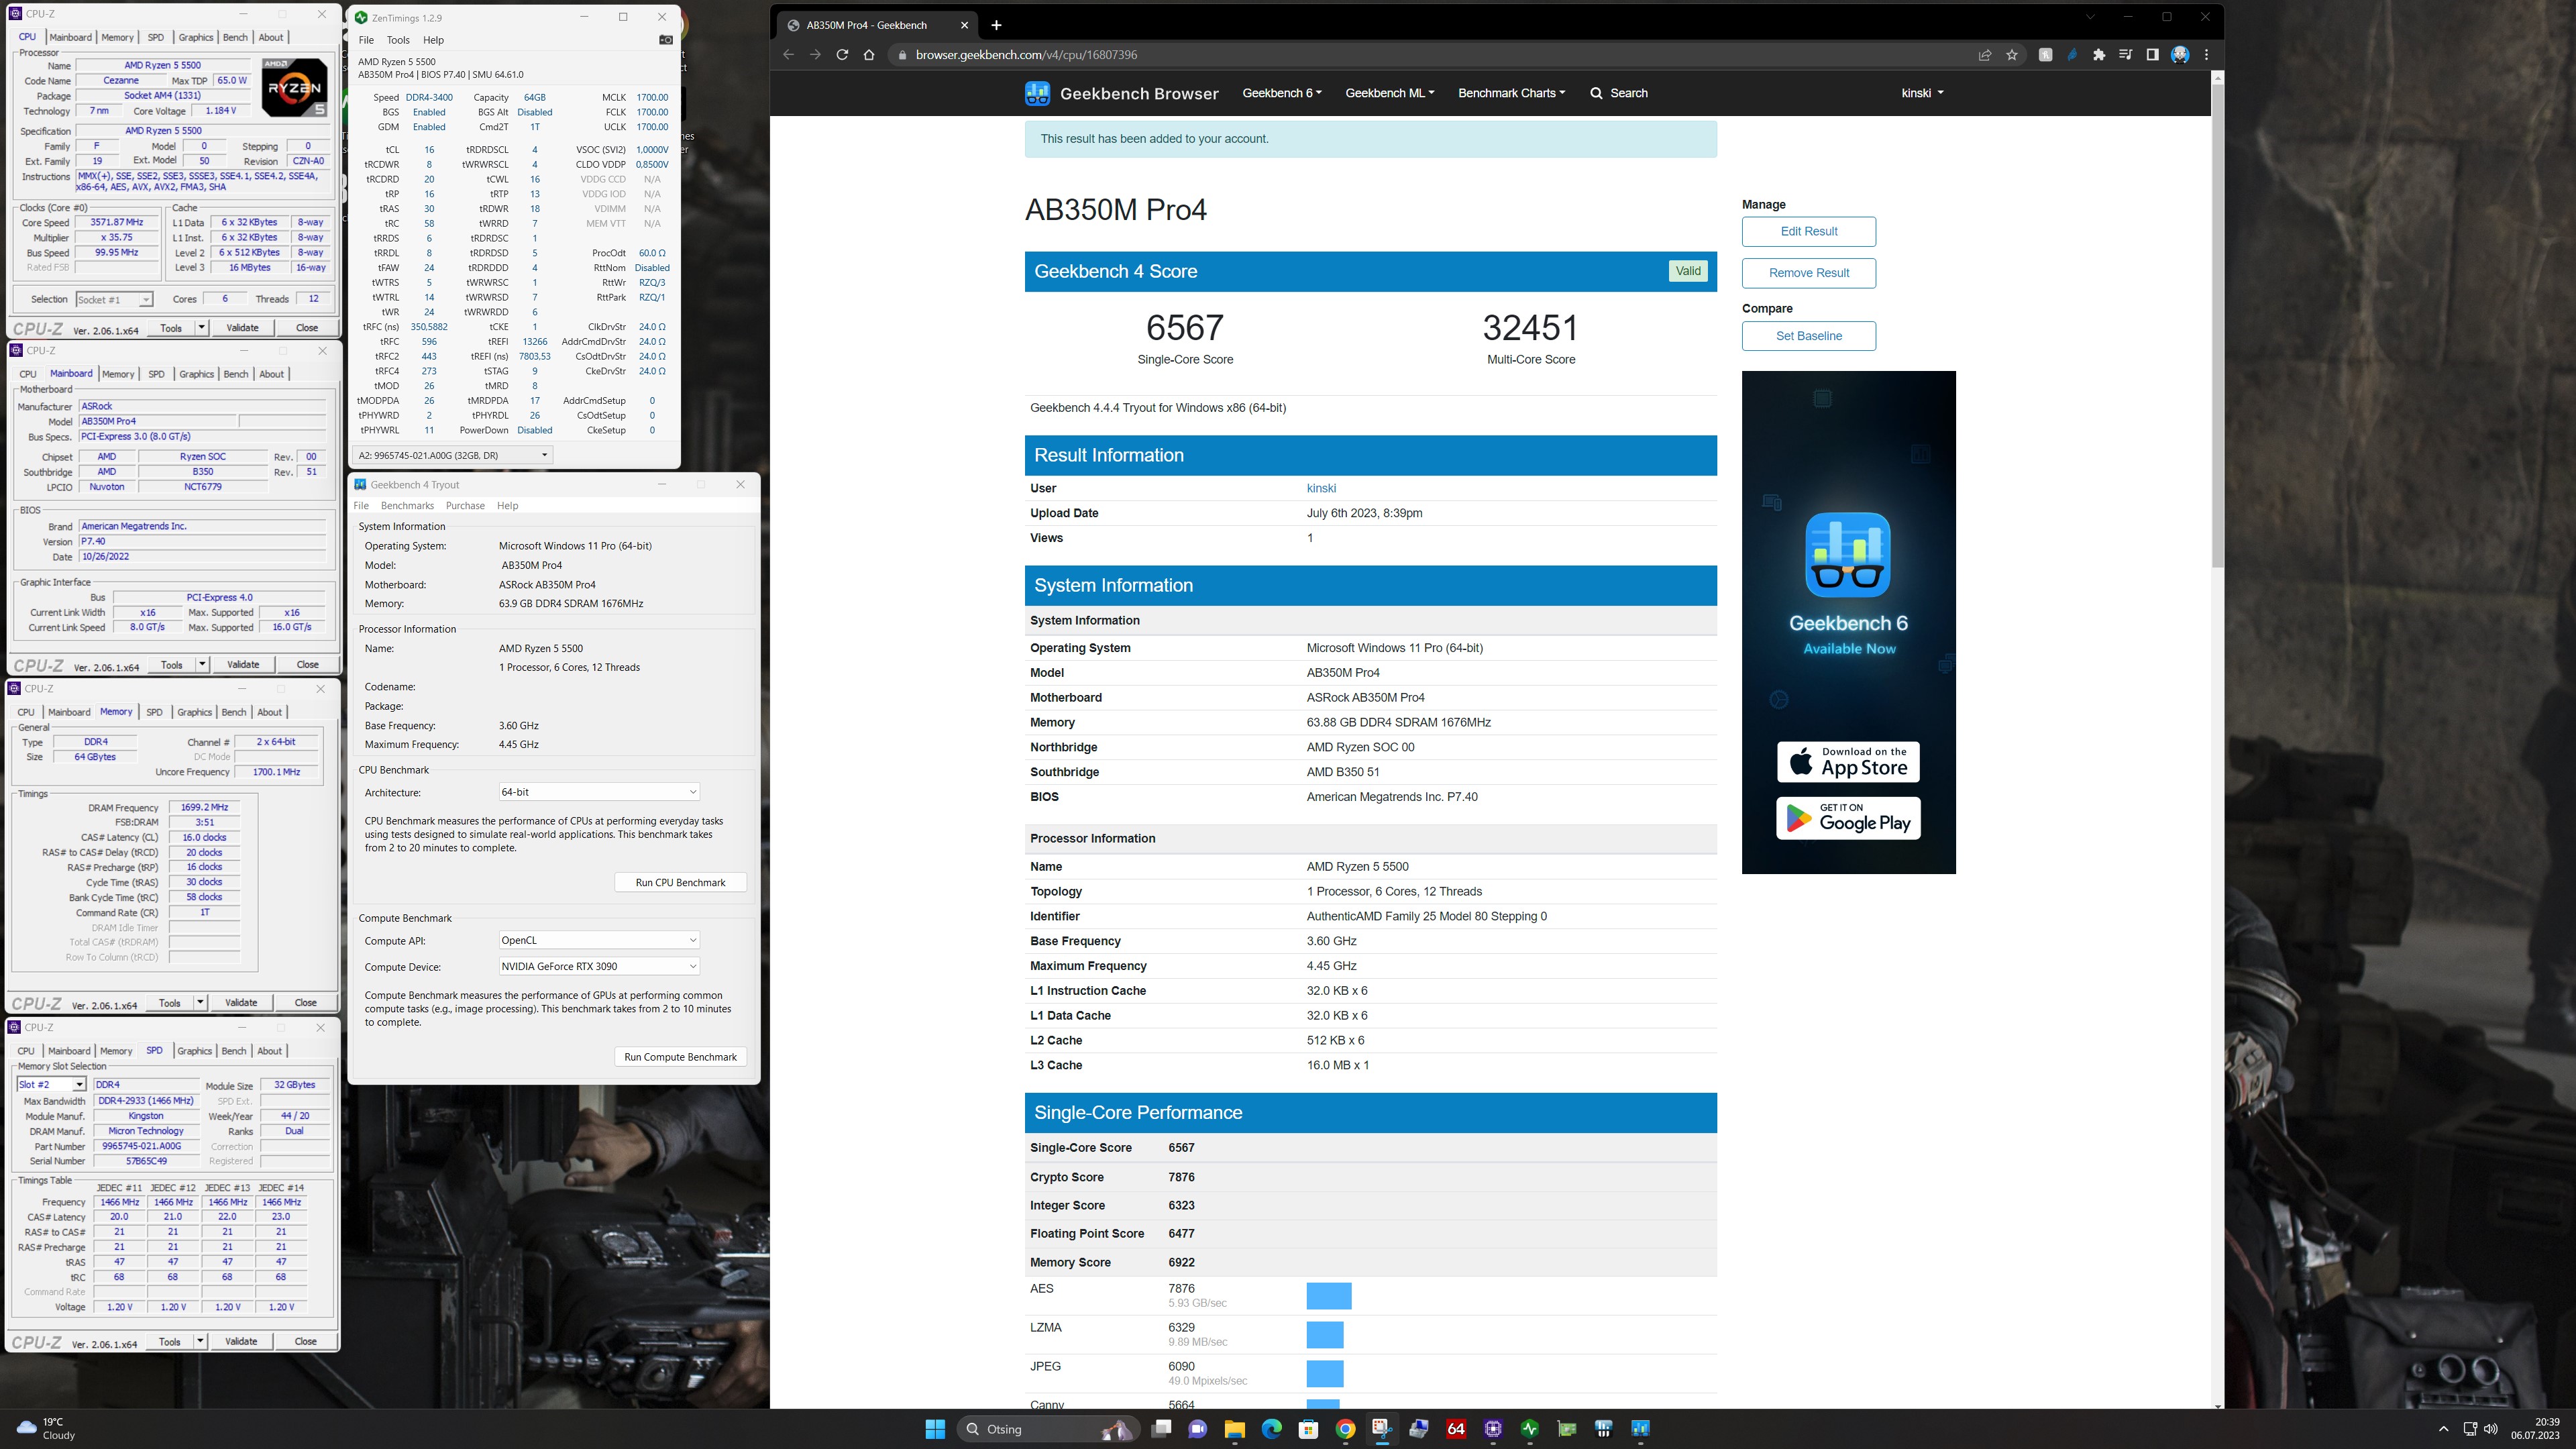Share this page icon in address bar
The image size is (2576, 1449).
click(x=1985, y=55)
